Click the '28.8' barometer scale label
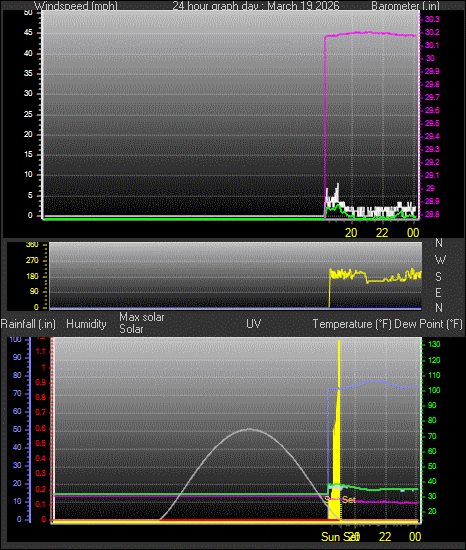 click(x=432, y=214)
